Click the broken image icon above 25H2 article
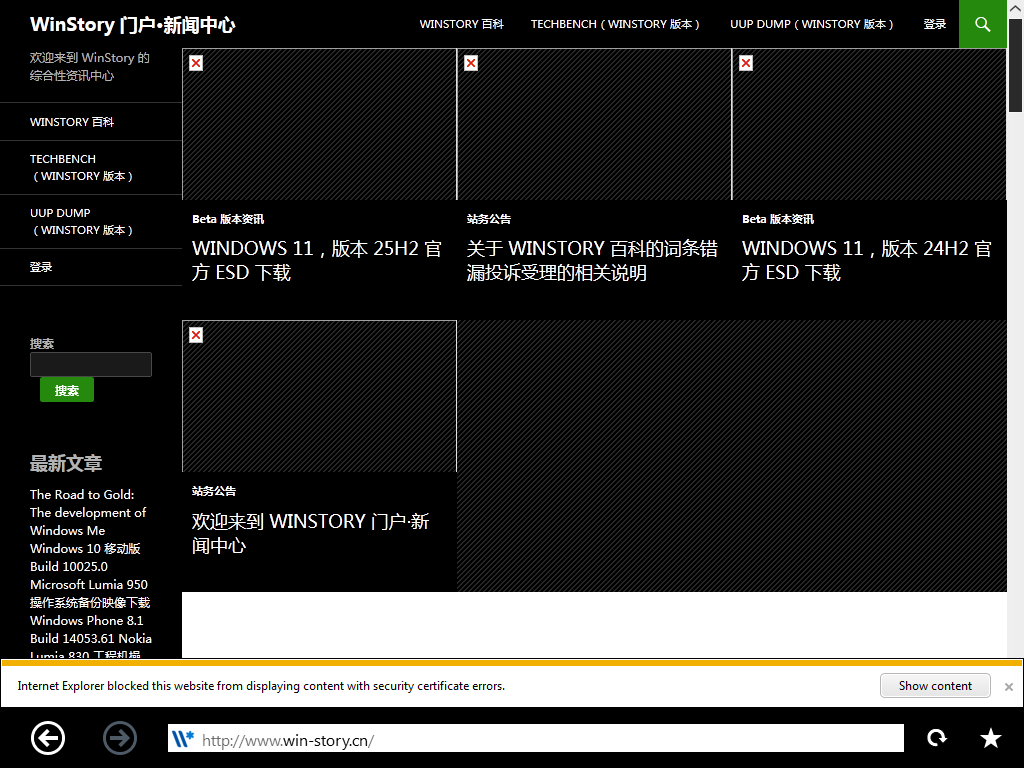 click(196, 63)
